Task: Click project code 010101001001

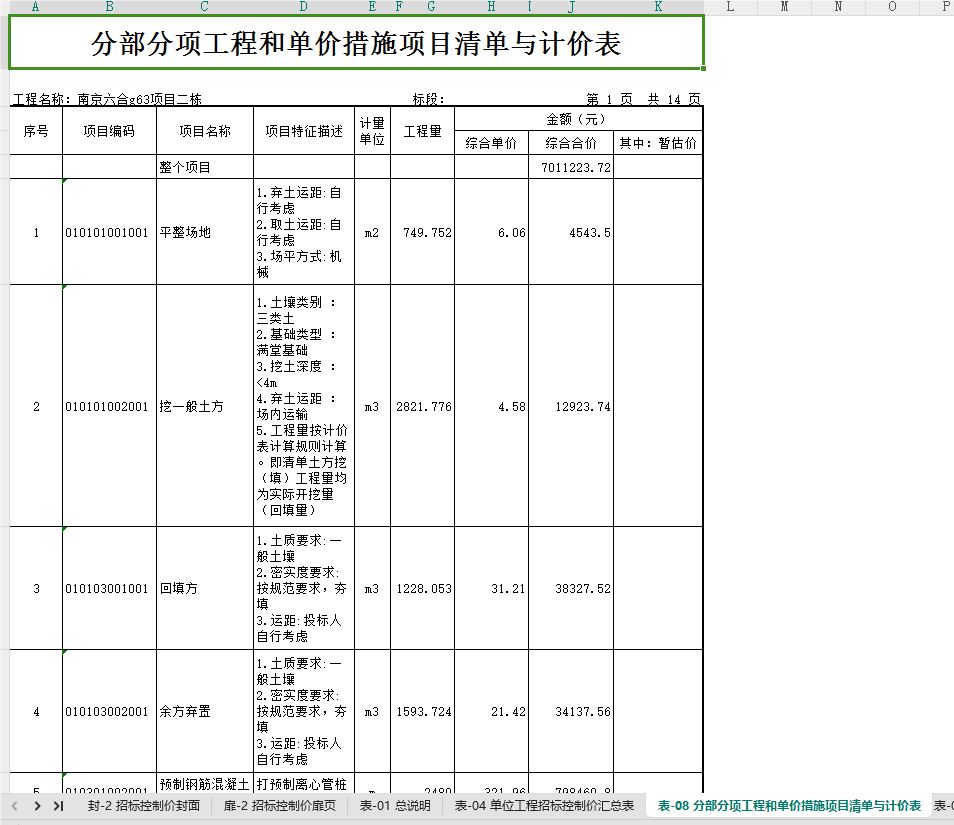Action: click(110, 232)
